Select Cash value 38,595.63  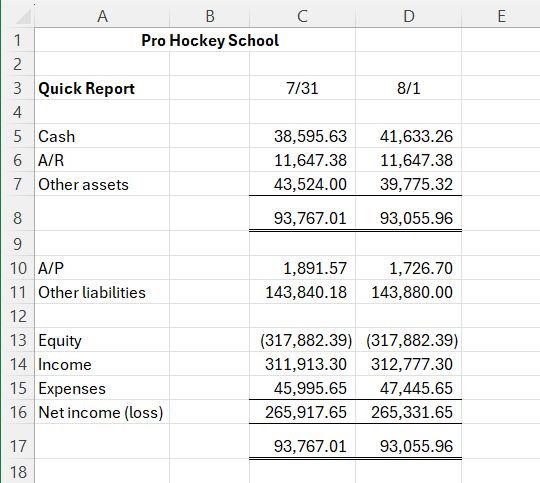302,136
